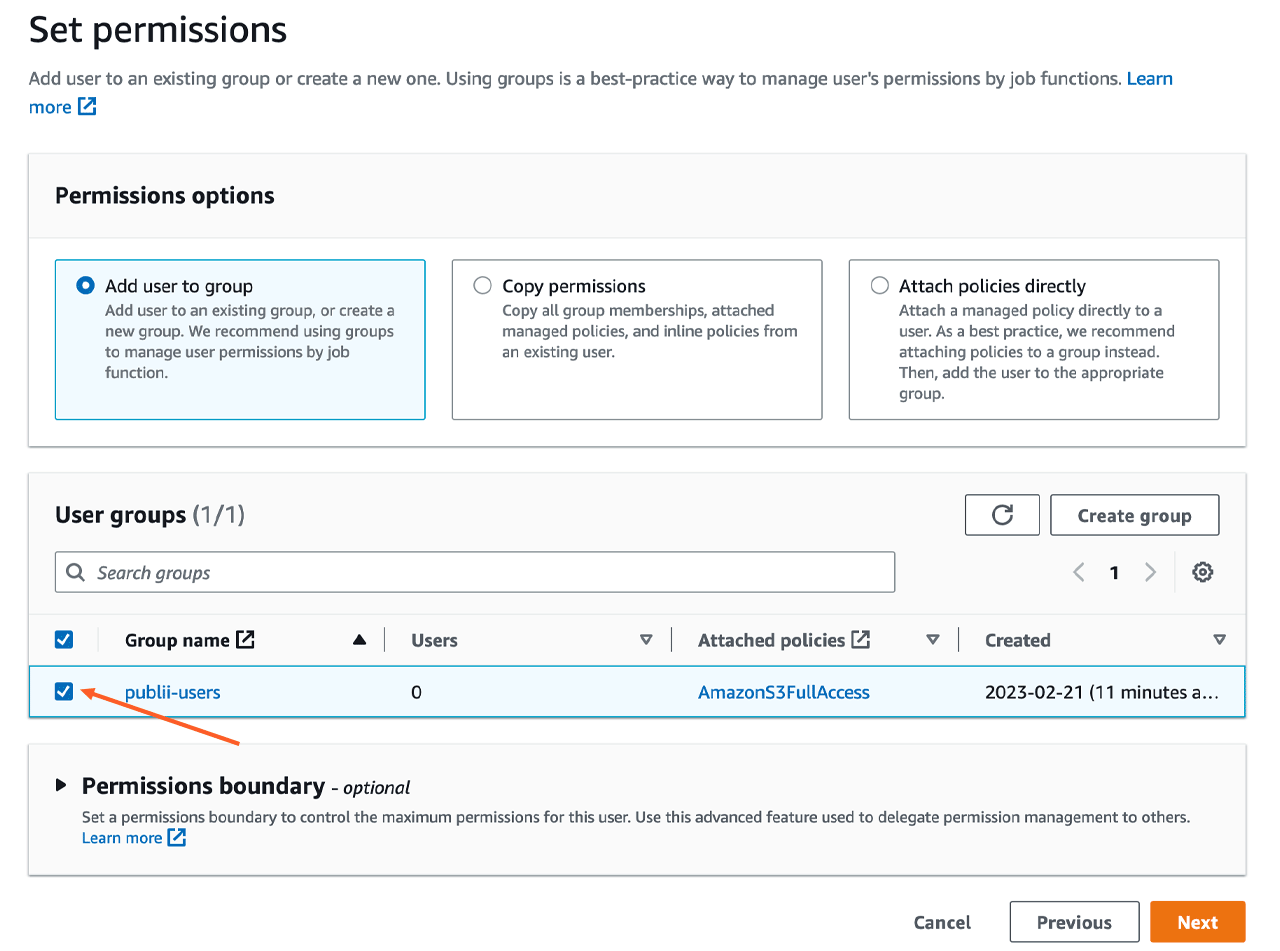Uncheck the publii-users group checkbox
Viewport: 1280px width, 951px height.
coord(64,691)
